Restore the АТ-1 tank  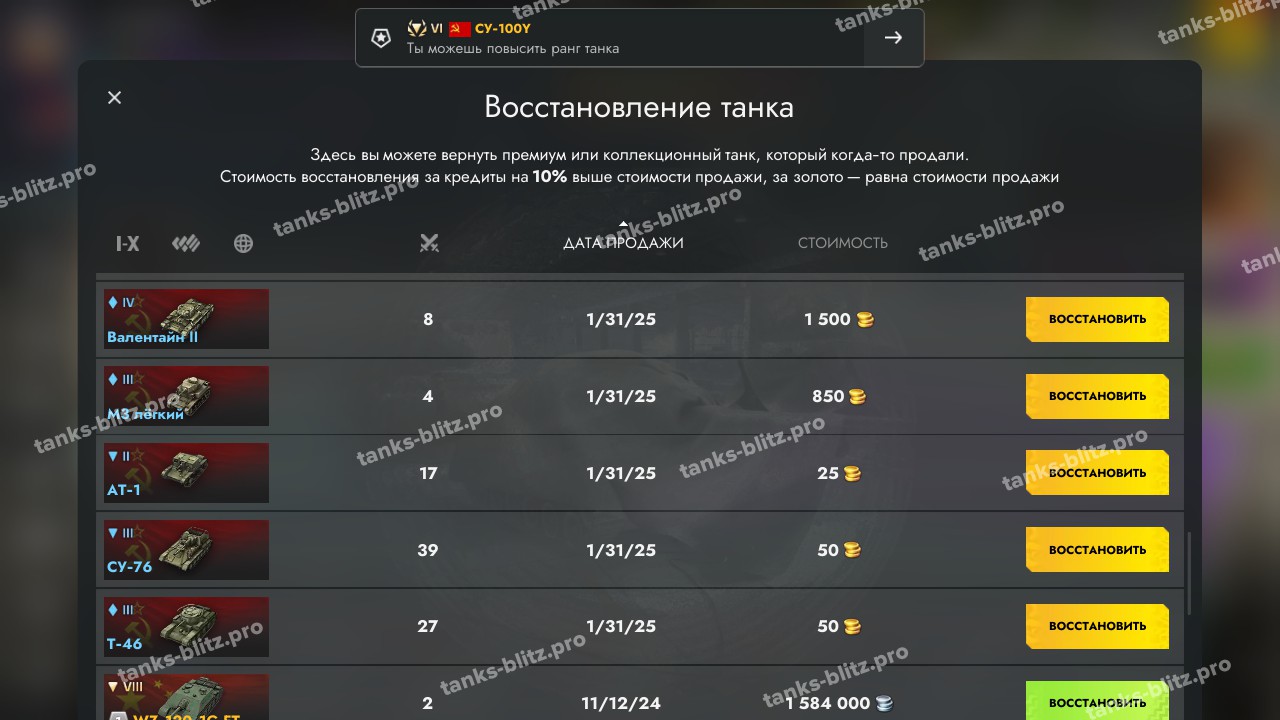tap(1097, 473)
